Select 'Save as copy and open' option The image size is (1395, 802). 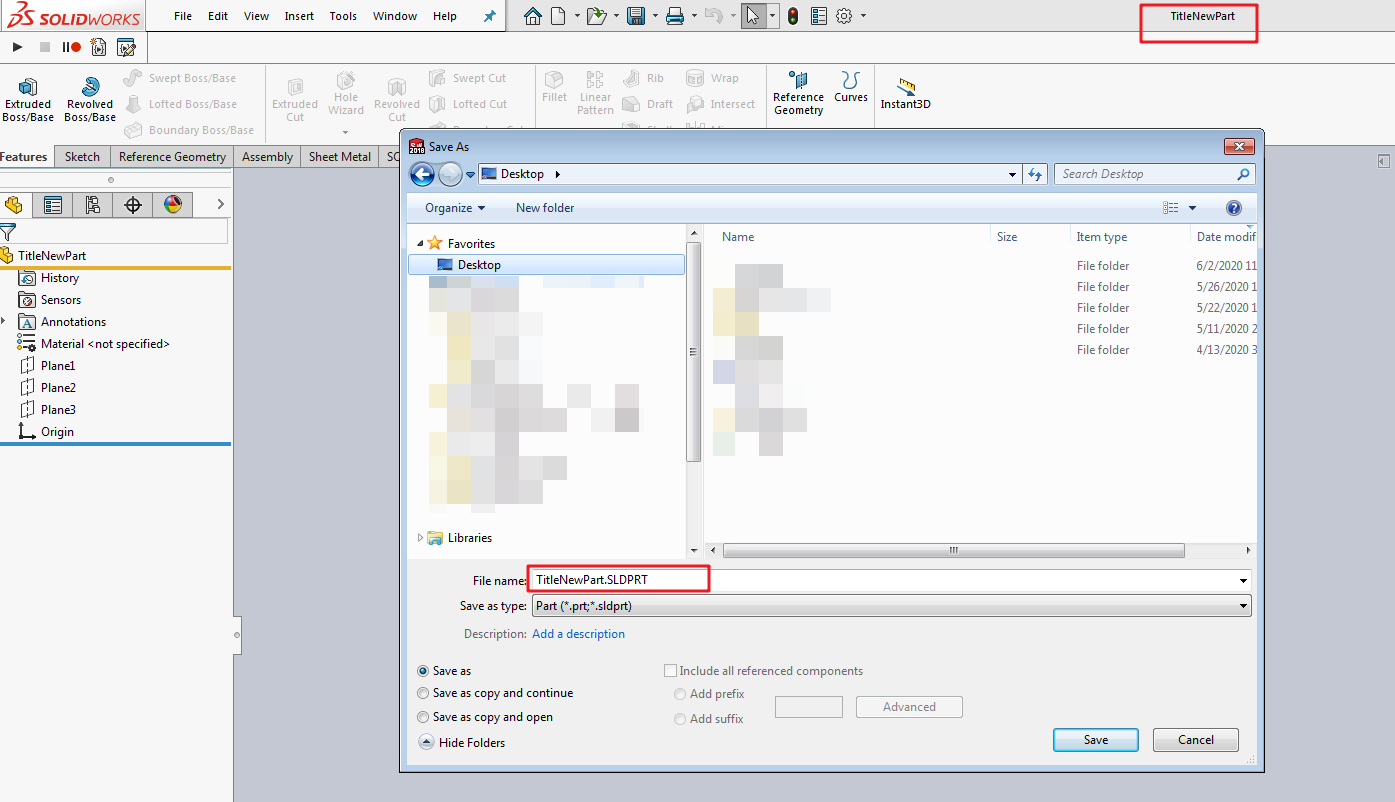coord(424,717)
